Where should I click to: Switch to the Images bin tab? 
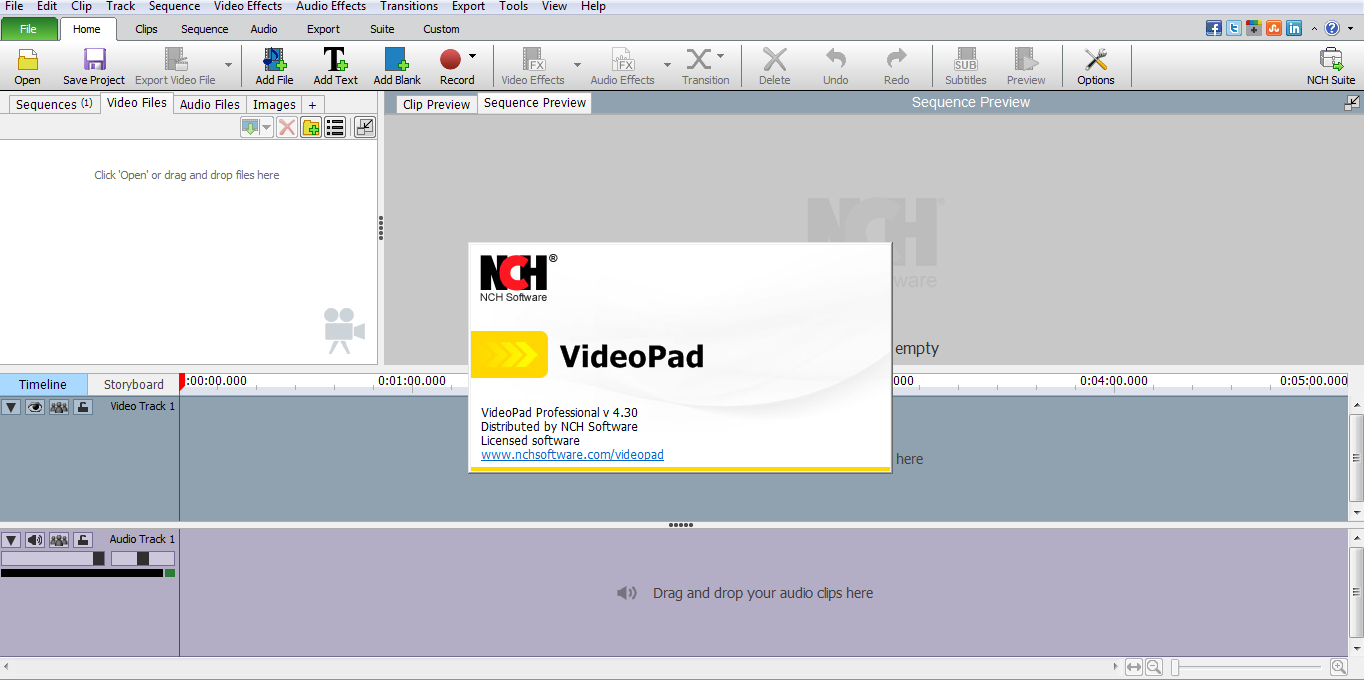coord(274,104)
